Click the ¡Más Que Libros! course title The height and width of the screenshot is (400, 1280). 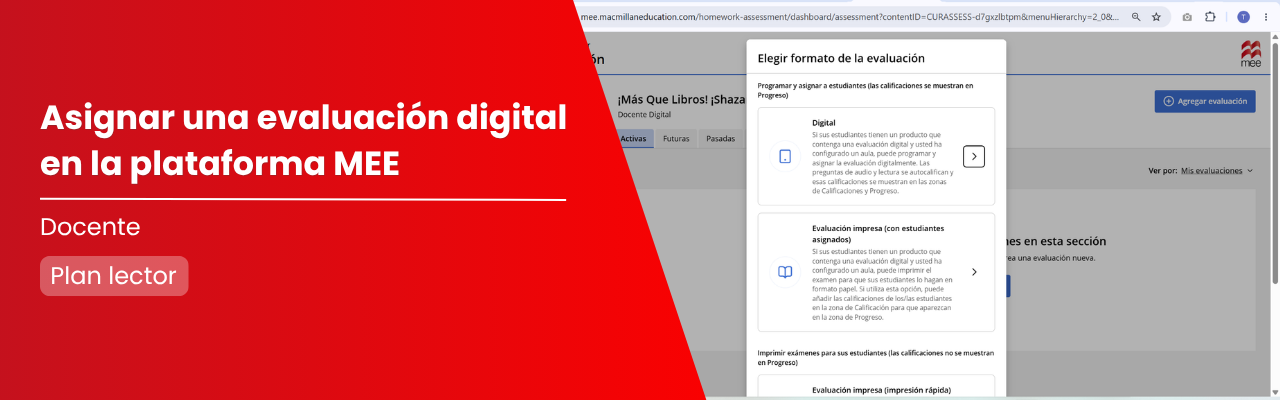pos(681,100)
